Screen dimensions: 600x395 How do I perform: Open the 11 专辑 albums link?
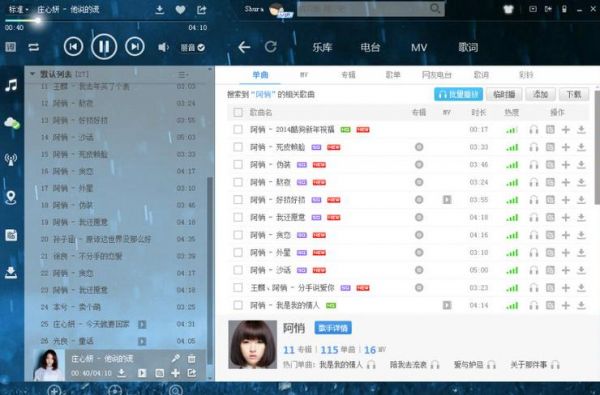[297, 350]
